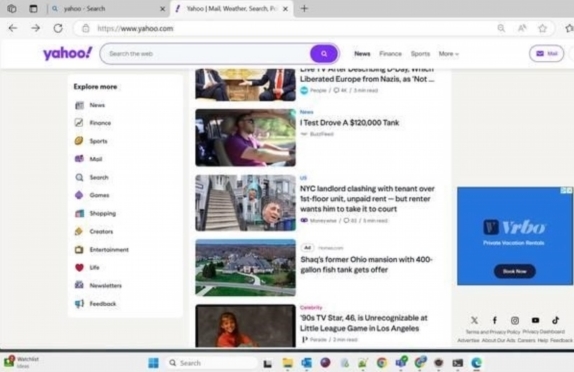Open the $120,000 Tank test drive headline

coord(350,123)
